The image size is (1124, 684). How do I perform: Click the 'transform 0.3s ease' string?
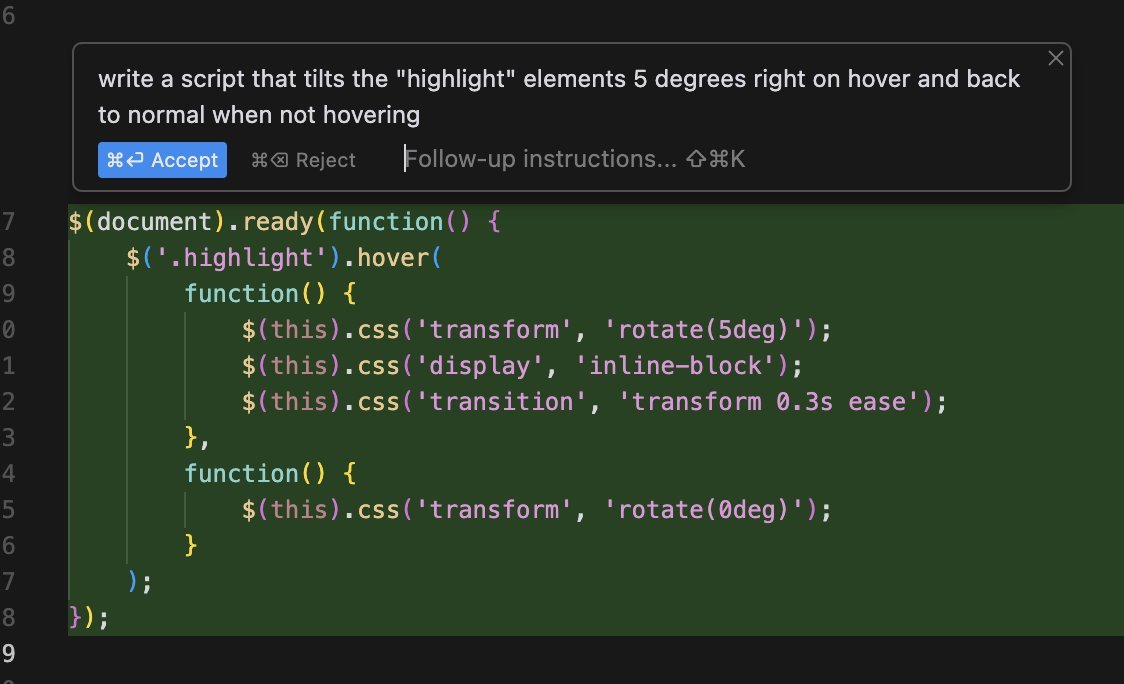point(777,402)
